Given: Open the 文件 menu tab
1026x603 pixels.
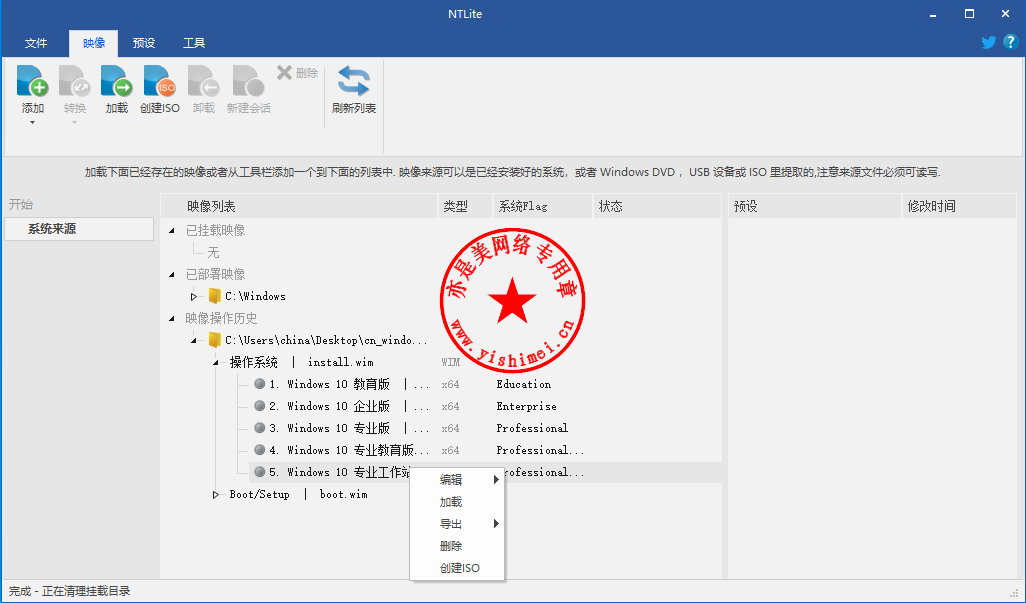Looking at the screenshot, I should 36,43.
